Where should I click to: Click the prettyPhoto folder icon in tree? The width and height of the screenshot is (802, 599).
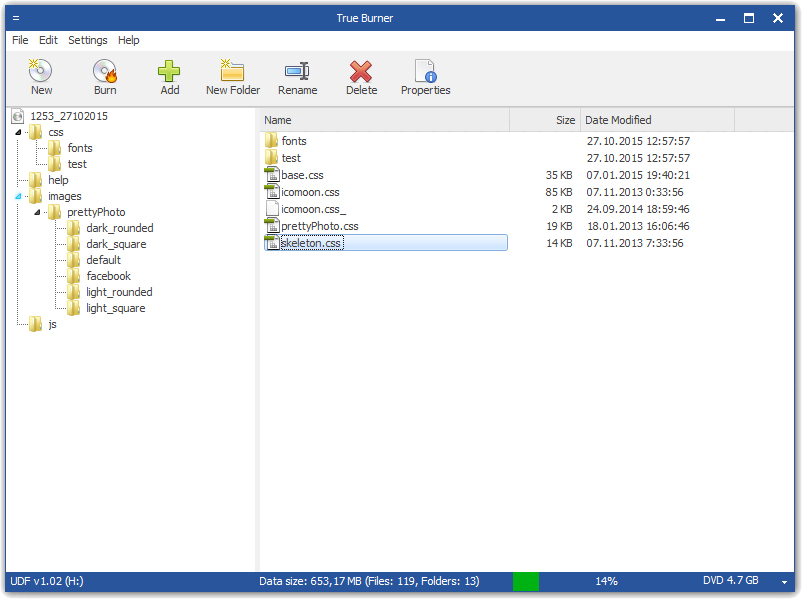tap(55, 212)
